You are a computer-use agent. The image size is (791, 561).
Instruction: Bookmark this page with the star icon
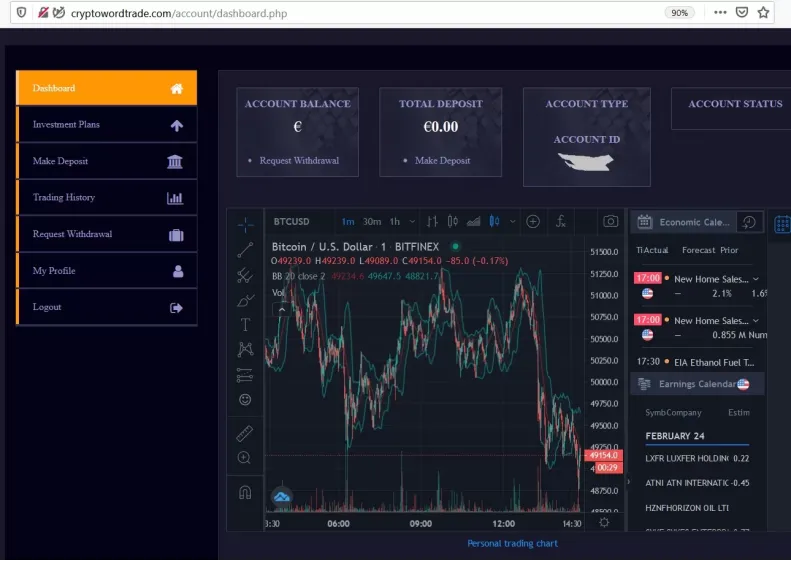(763, 13)
